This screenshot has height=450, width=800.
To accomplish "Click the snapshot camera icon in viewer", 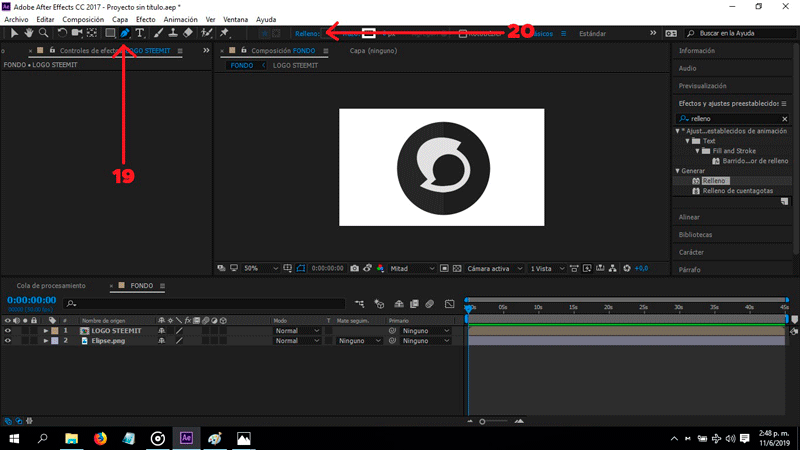I will [355, 268].
